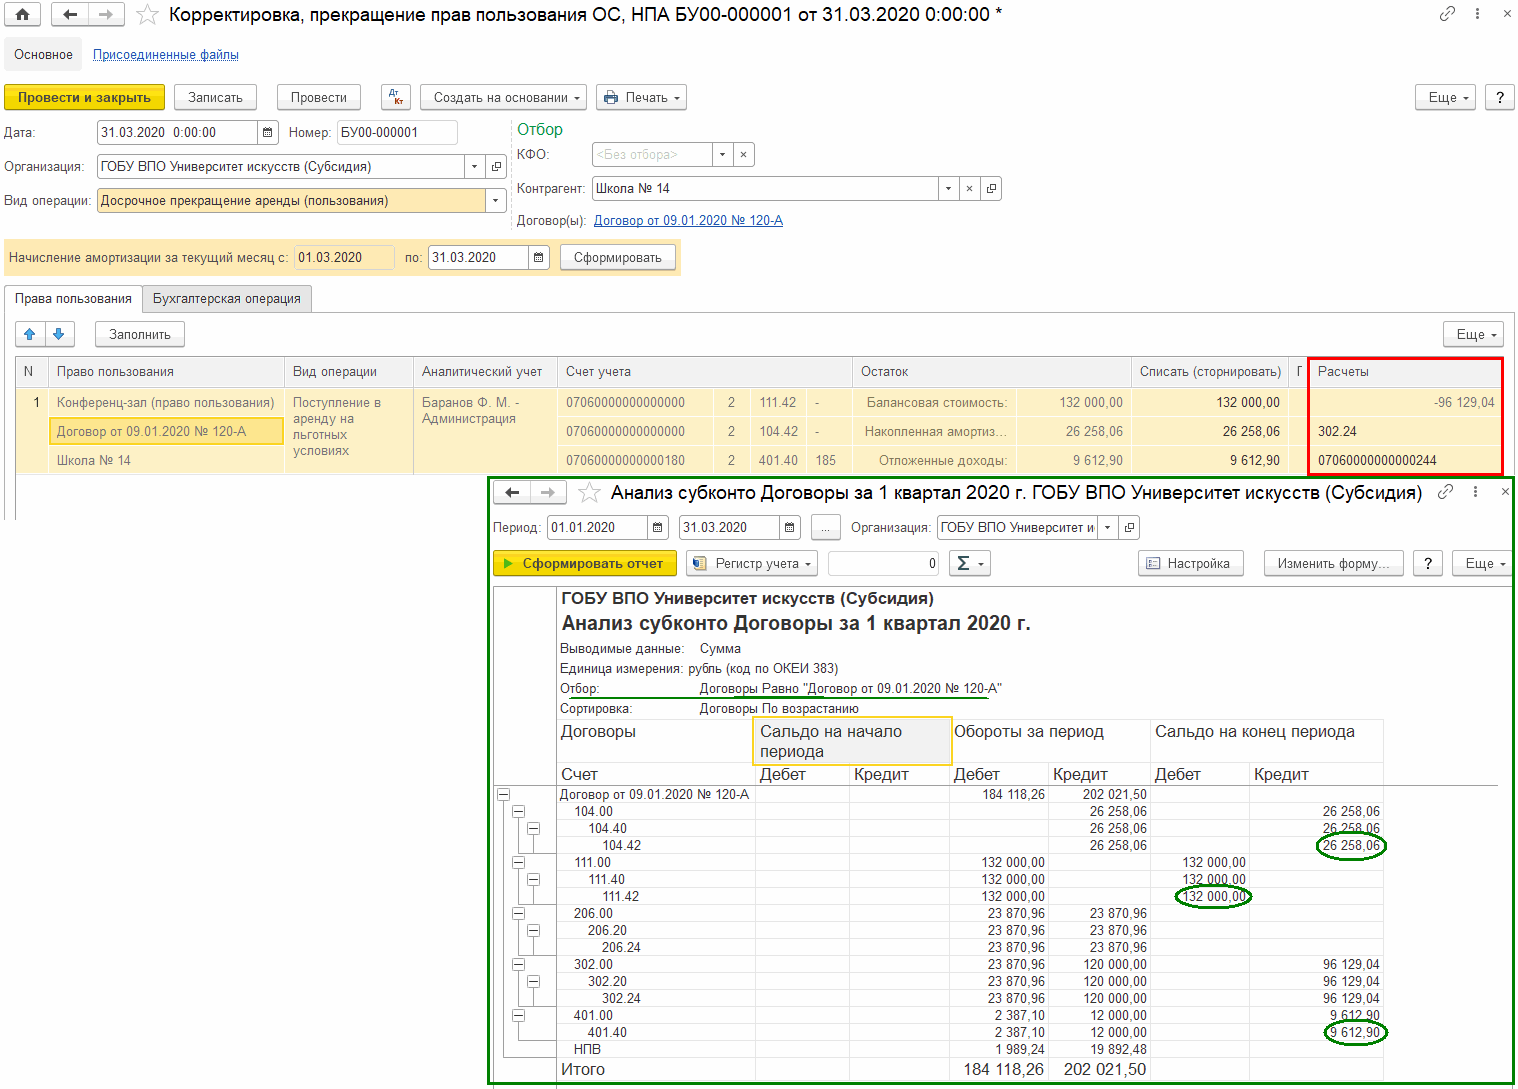Favorite the Анализ субконто report star
Viewport: 1518px width, 1089px height.
[x=590, y=492]
